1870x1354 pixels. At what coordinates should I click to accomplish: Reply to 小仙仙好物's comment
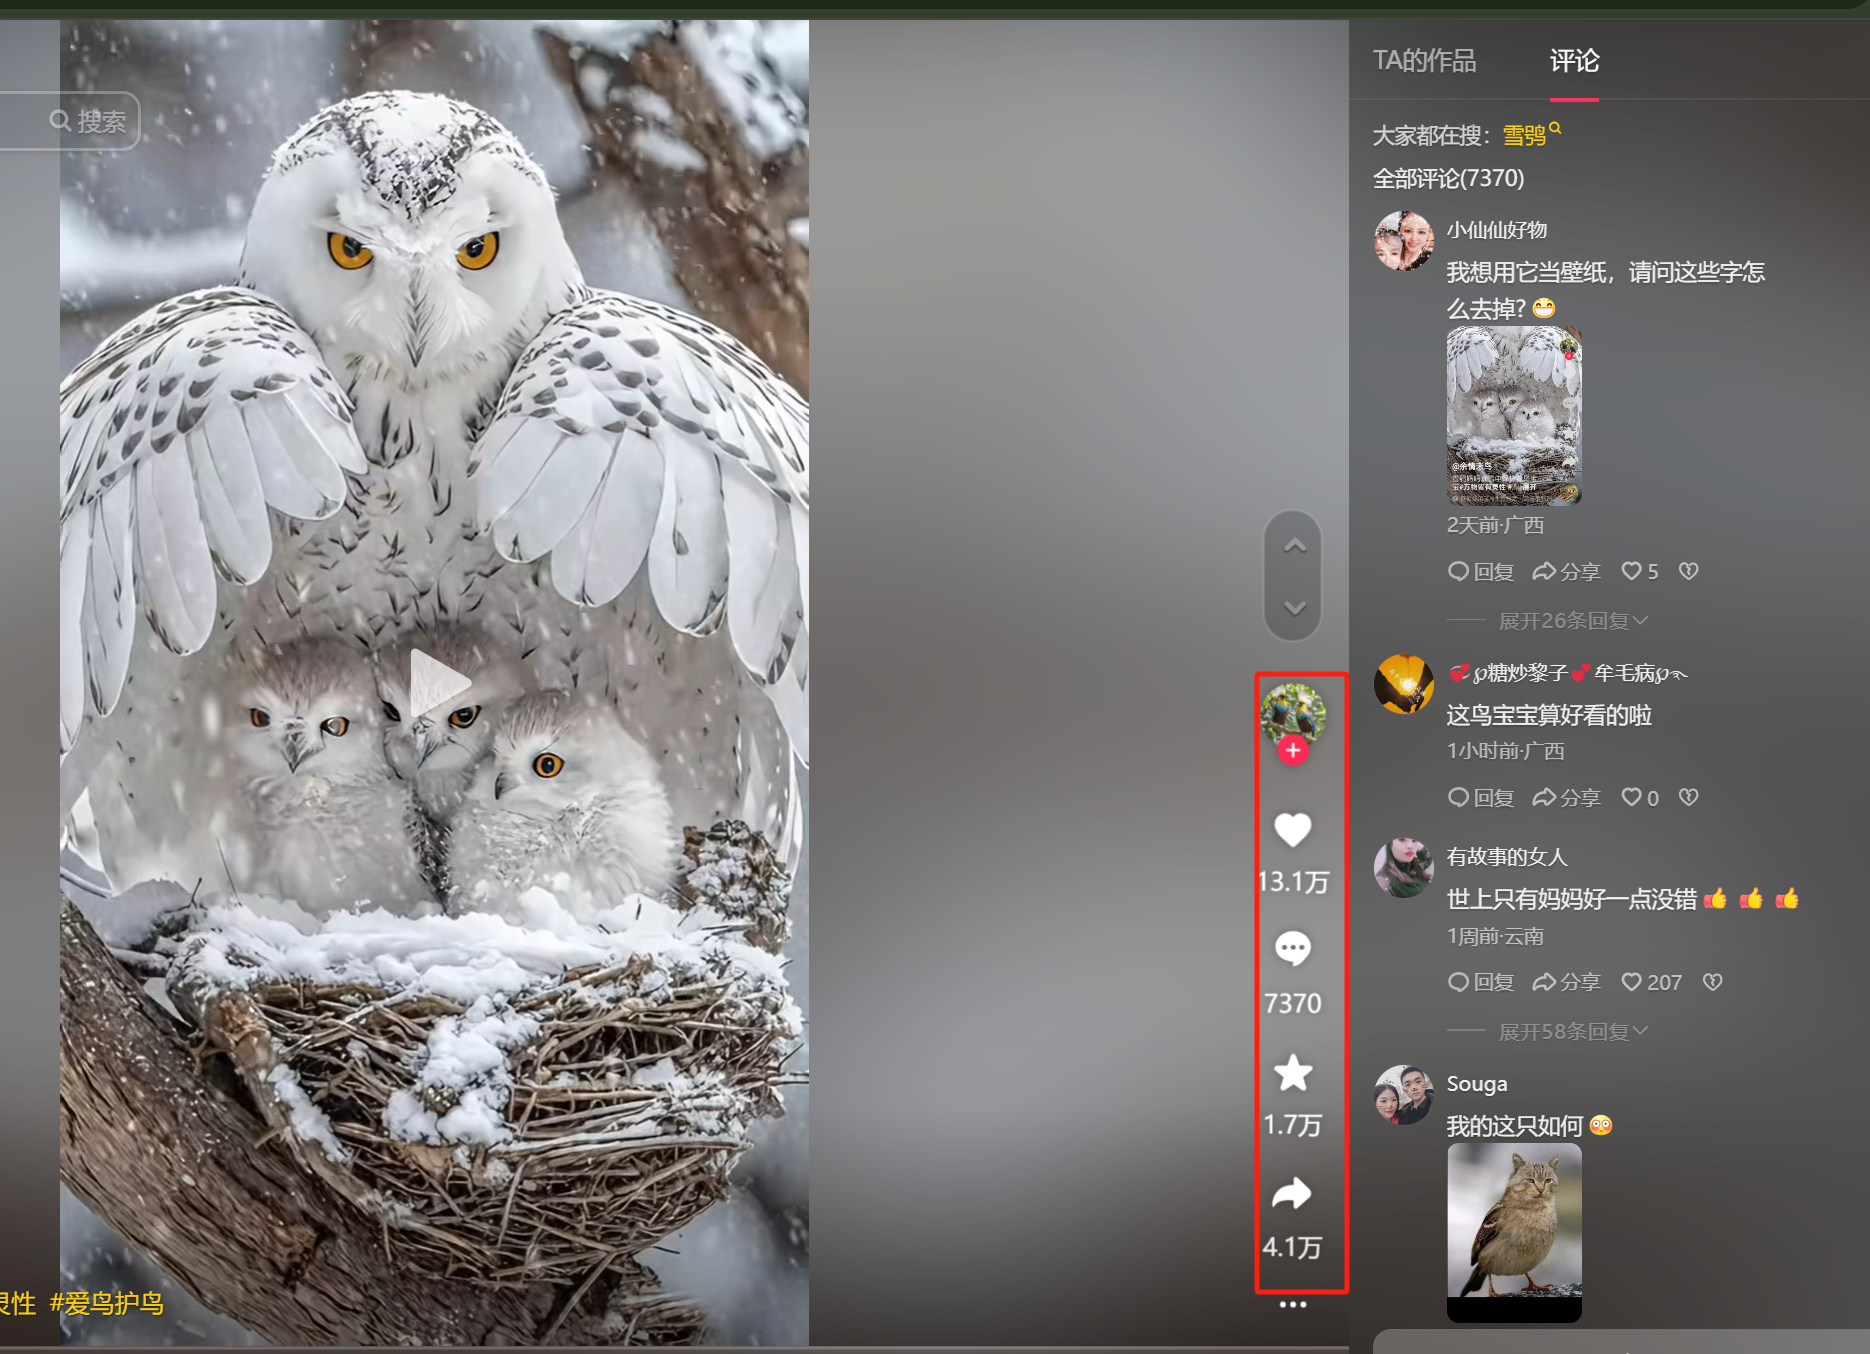point(1482,571)
